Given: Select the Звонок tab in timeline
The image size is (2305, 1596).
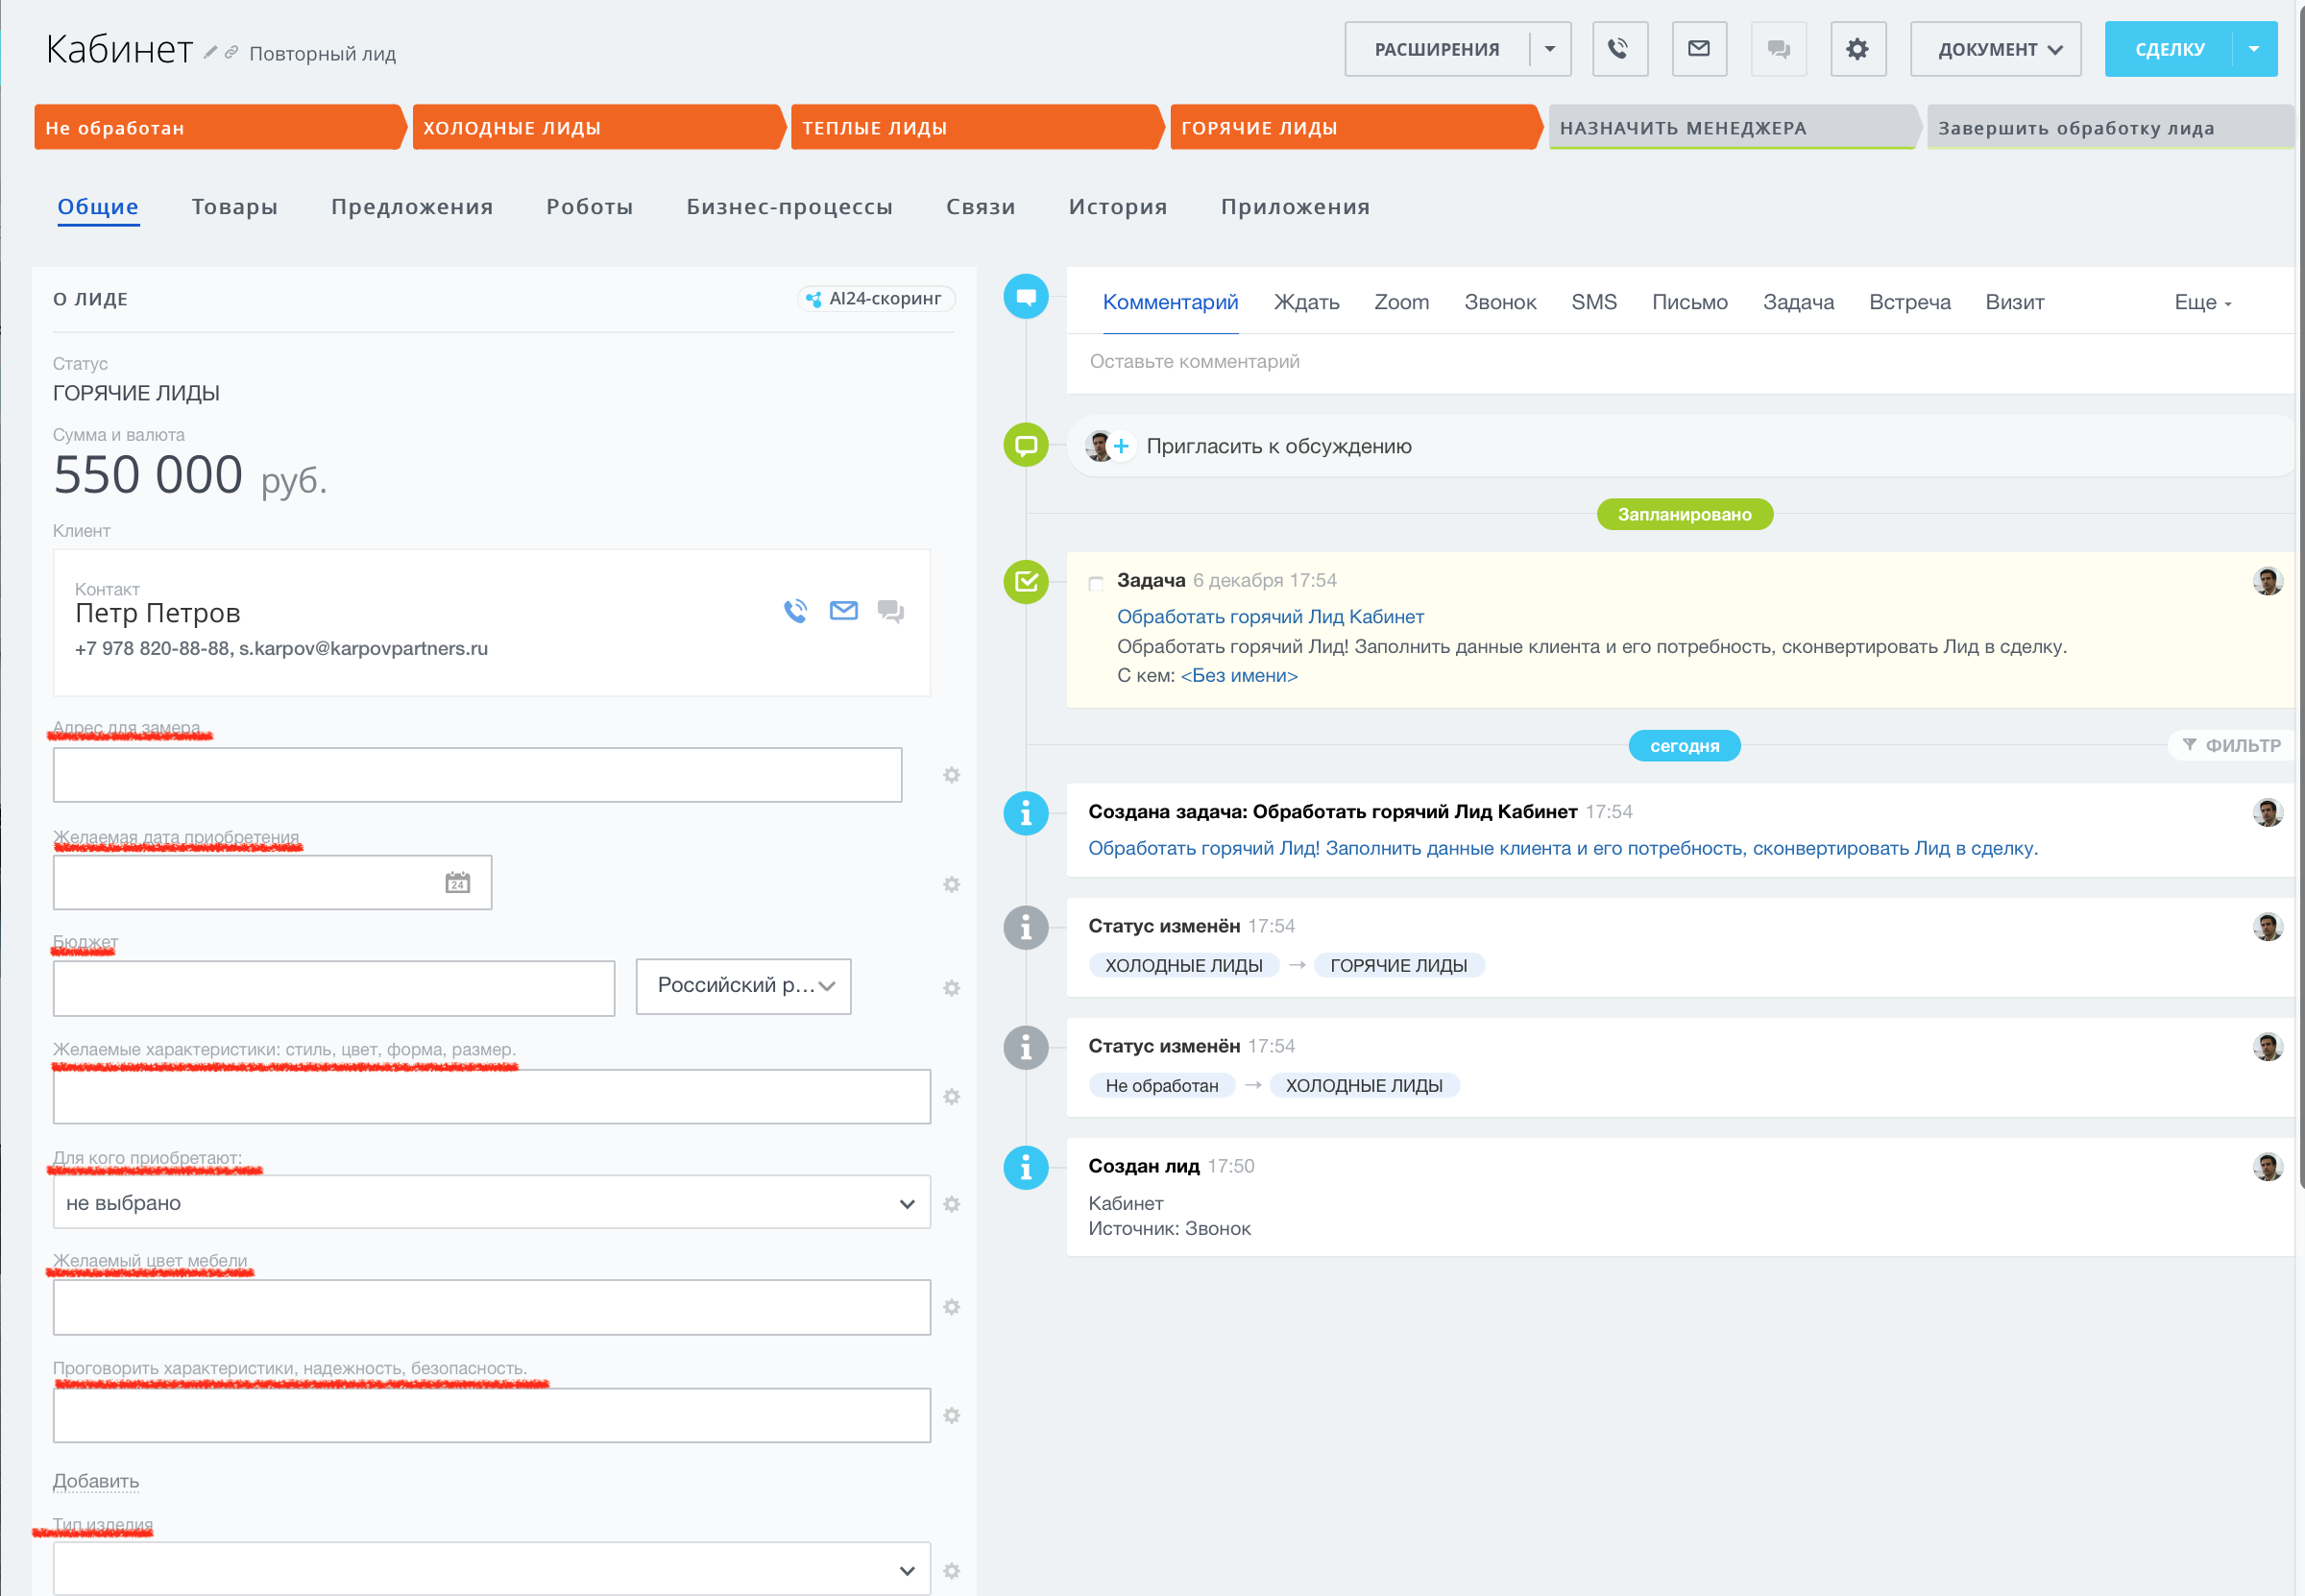Looking at the screenshot, I should pos(1499,303).
